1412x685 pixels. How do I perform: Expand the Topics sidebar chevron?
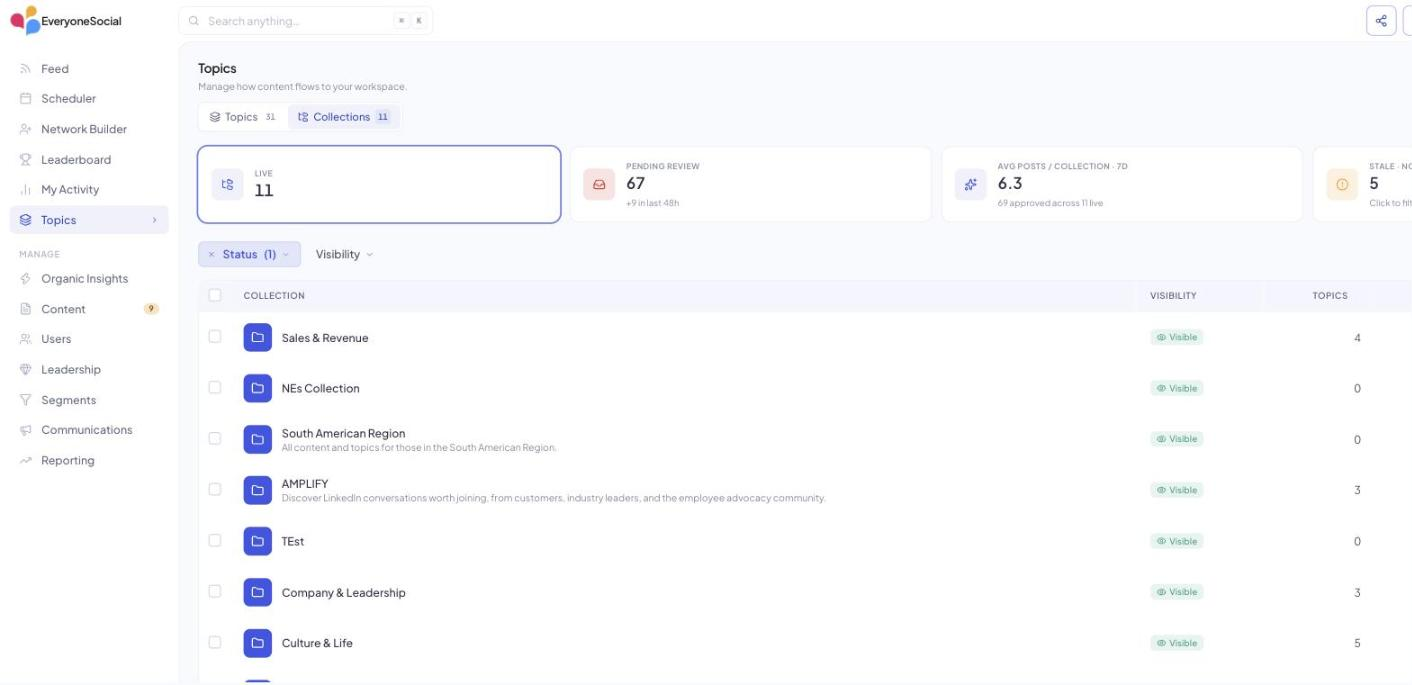(154, 220)
